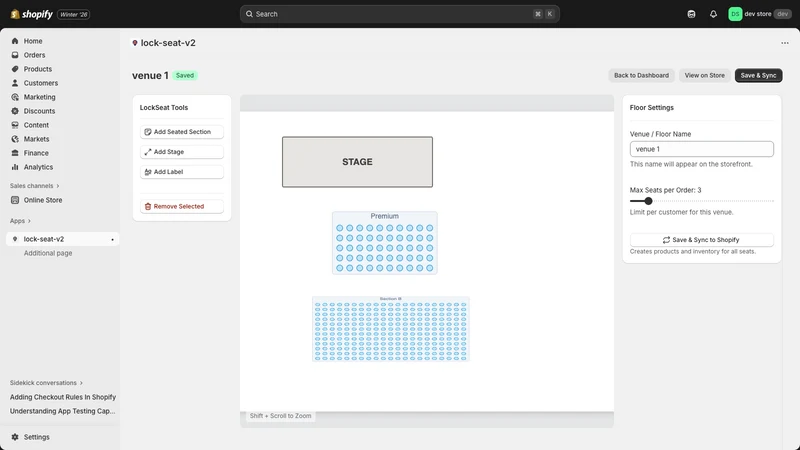Open Understanding App Testing conversation
Viewport: 800px width, 450px height.
(62, 411)
